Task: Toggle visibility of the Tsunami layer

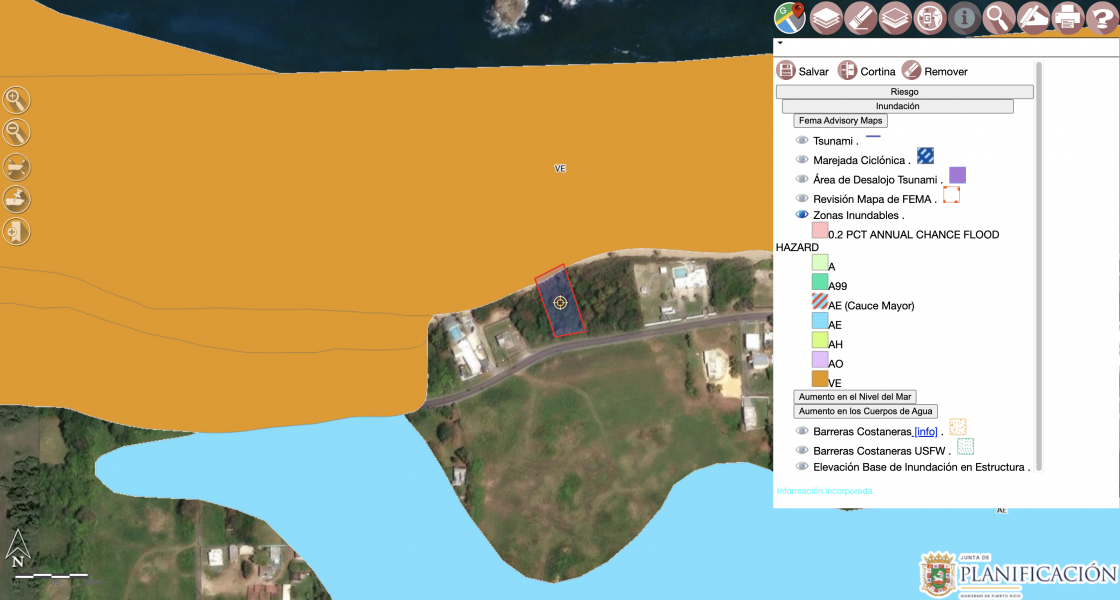Action: pyautogui.click(x=801, y=139)
